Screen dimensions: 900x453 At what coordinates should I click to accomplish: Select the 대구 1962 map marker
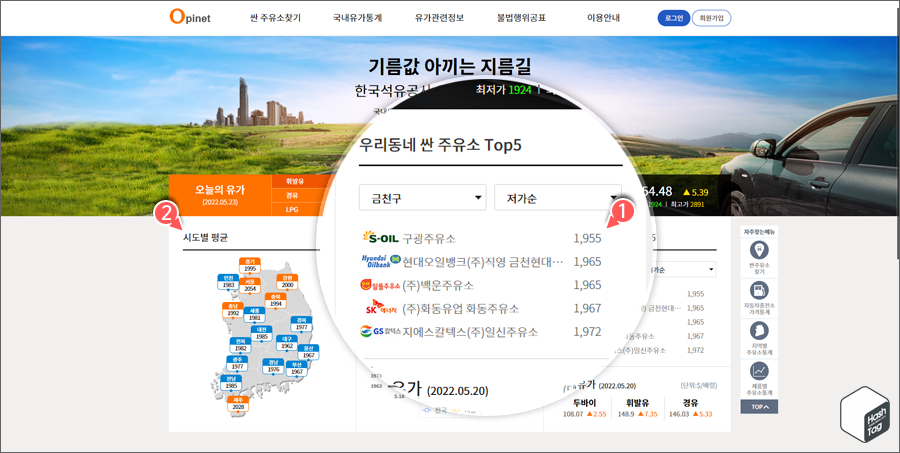tap(287, 343)
